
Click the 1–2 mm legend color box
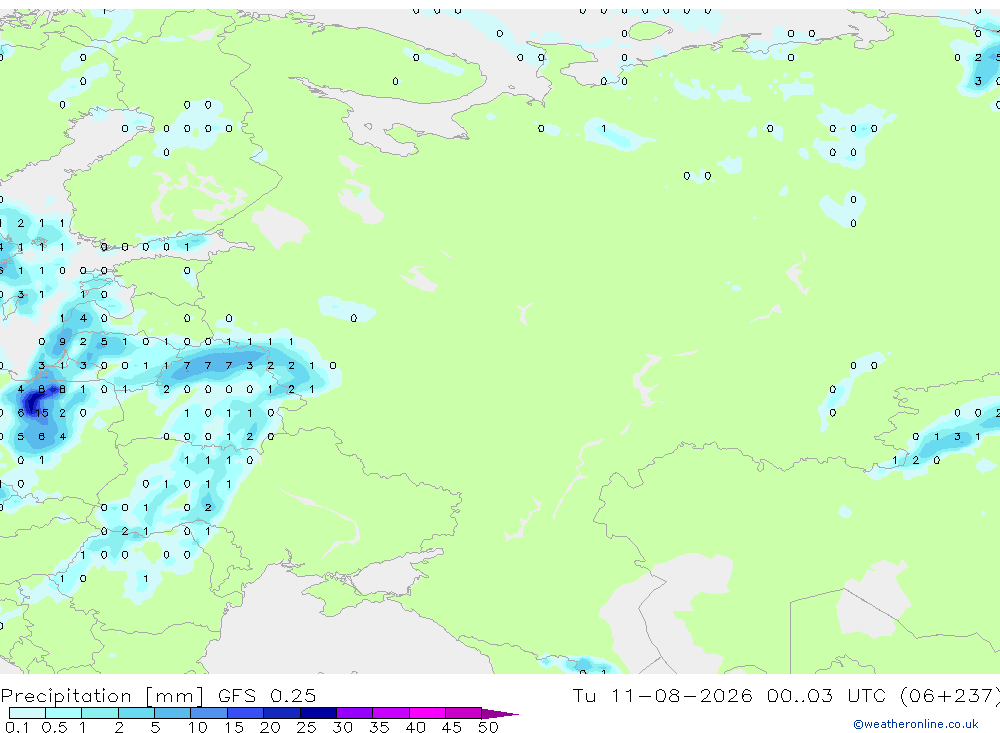click(100, 713)
